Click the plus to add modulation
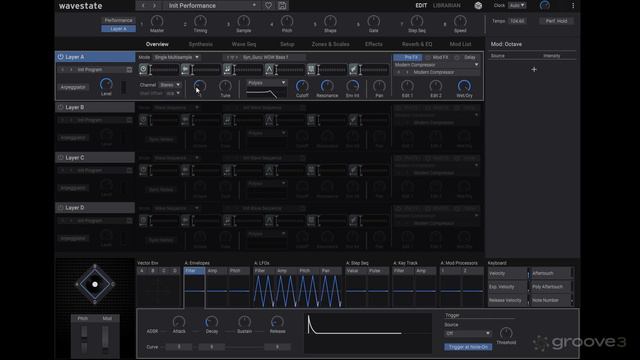 coord(534,70)
